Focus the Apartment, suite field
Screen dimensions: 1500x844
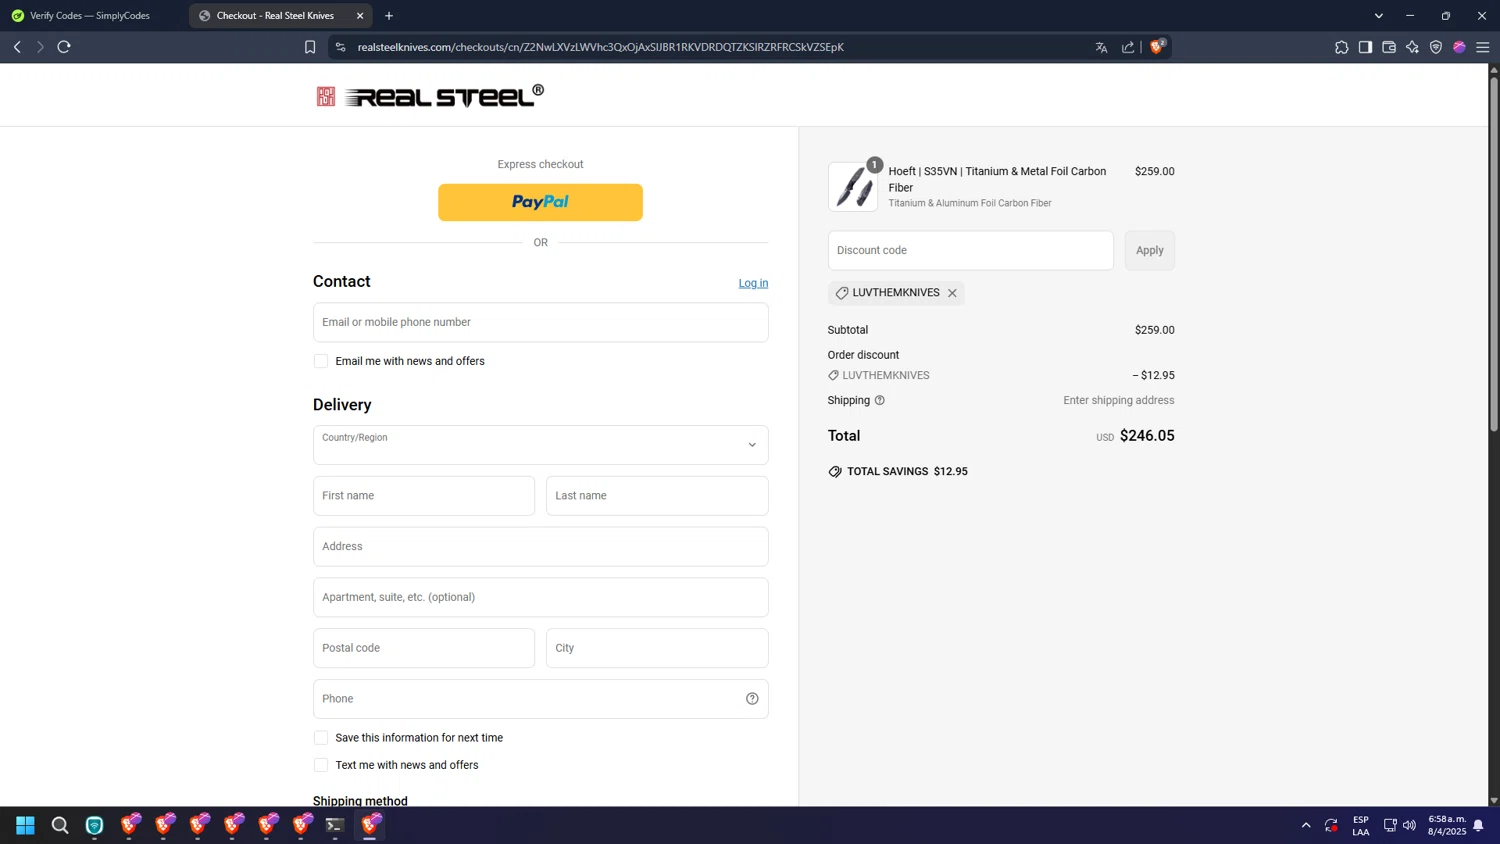(540, 597)
